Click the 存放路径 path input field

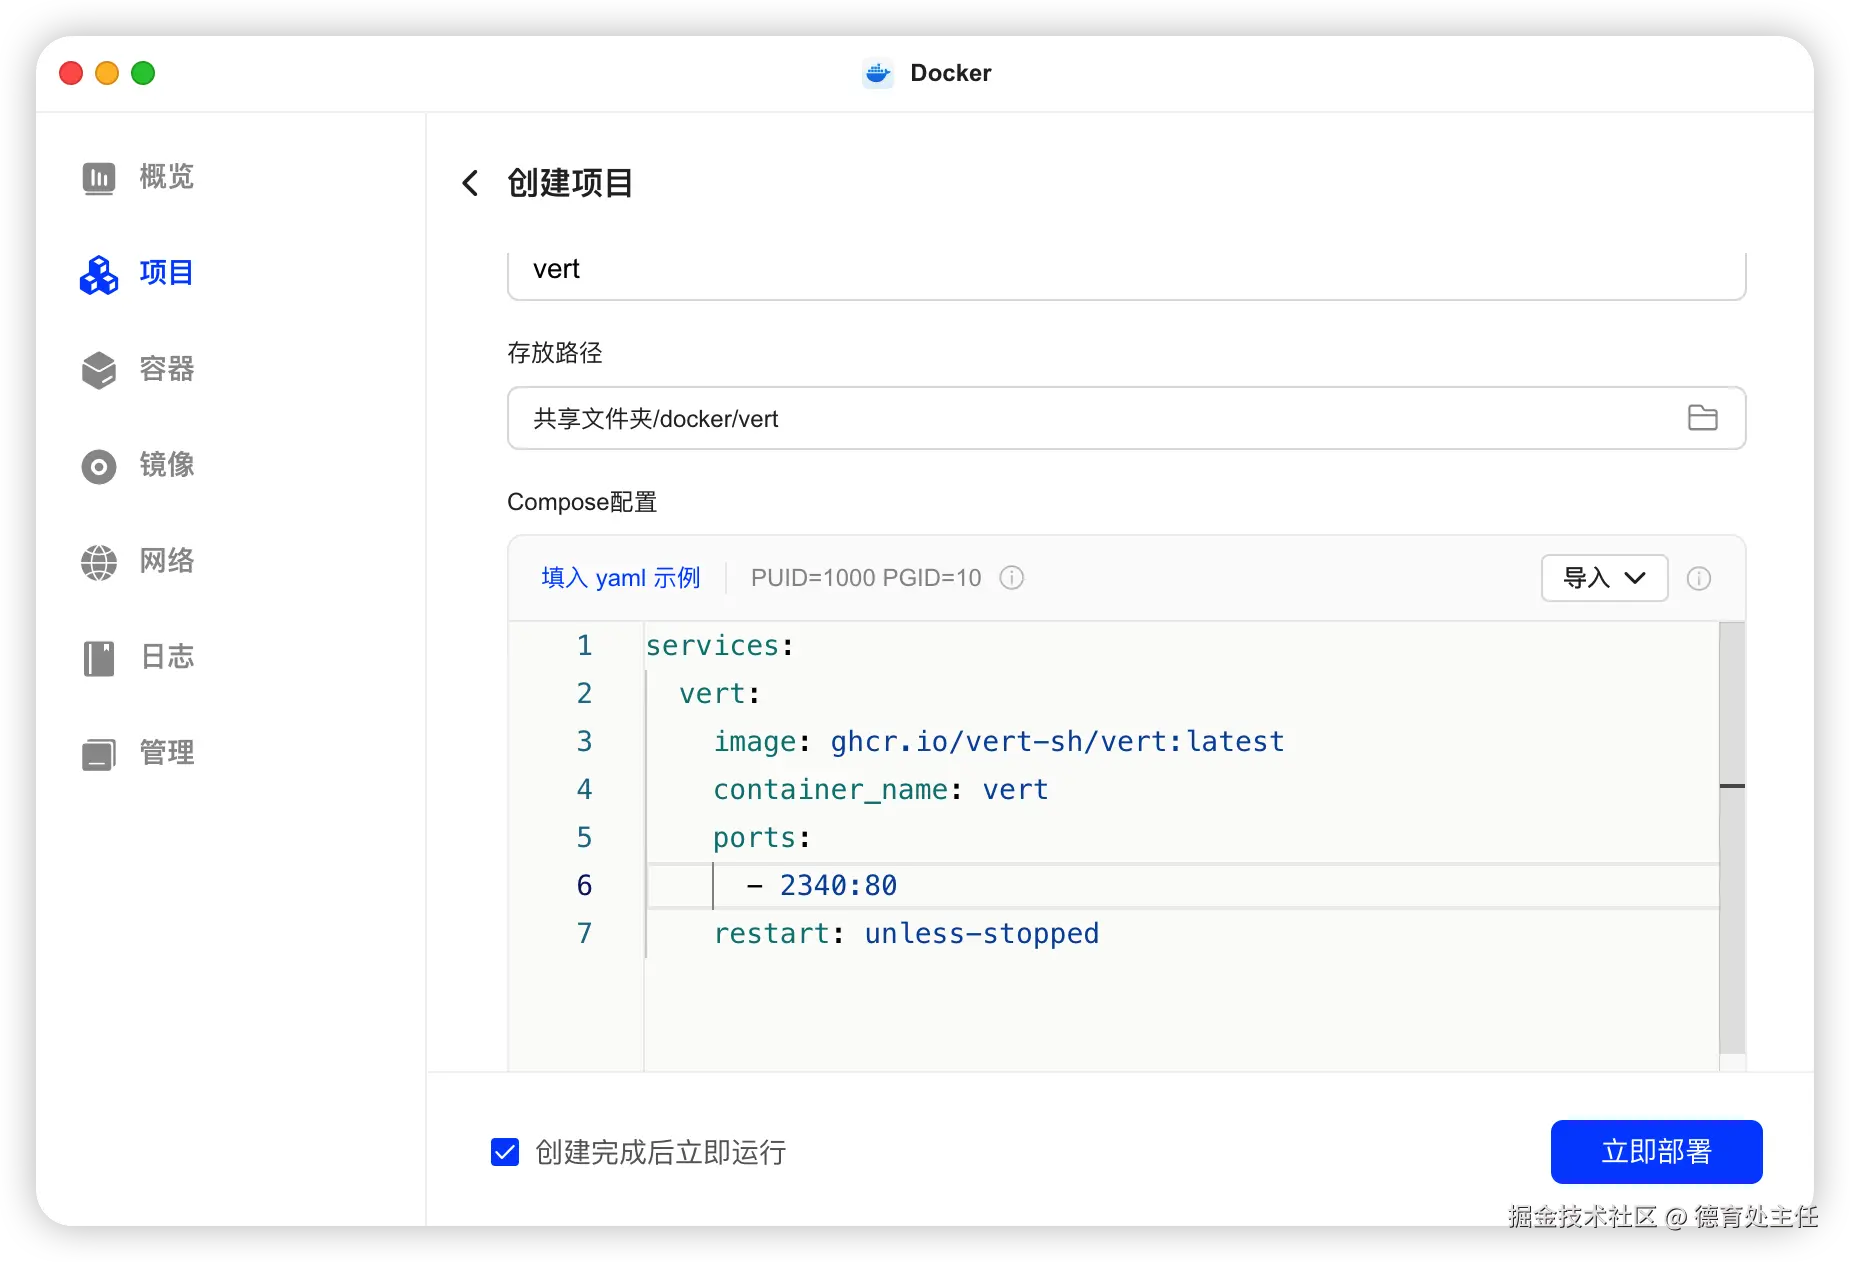pyautogui.click(x=1126, y=418)
